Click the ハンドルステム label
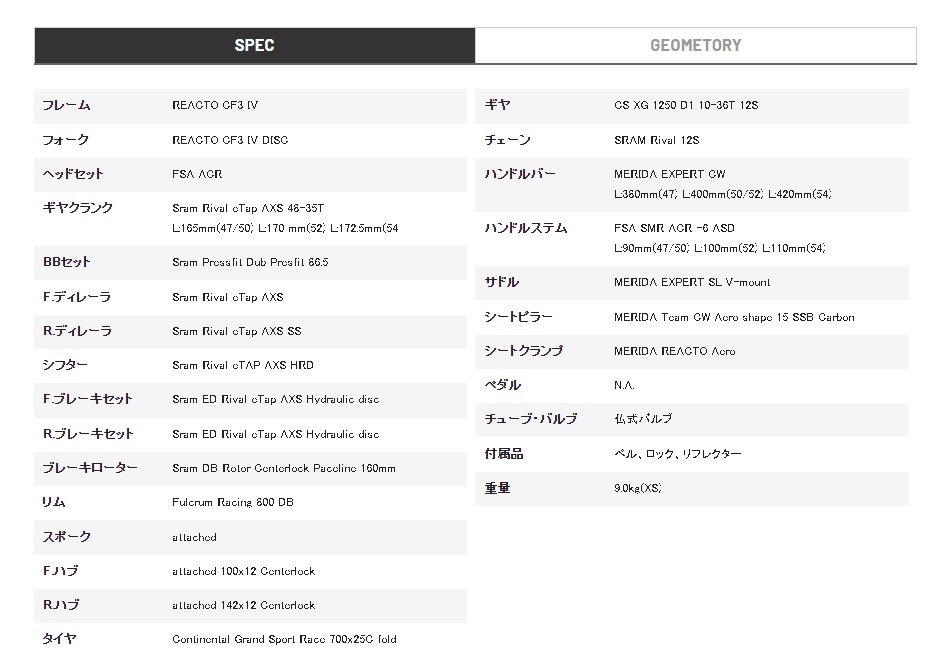 (526, 228)
